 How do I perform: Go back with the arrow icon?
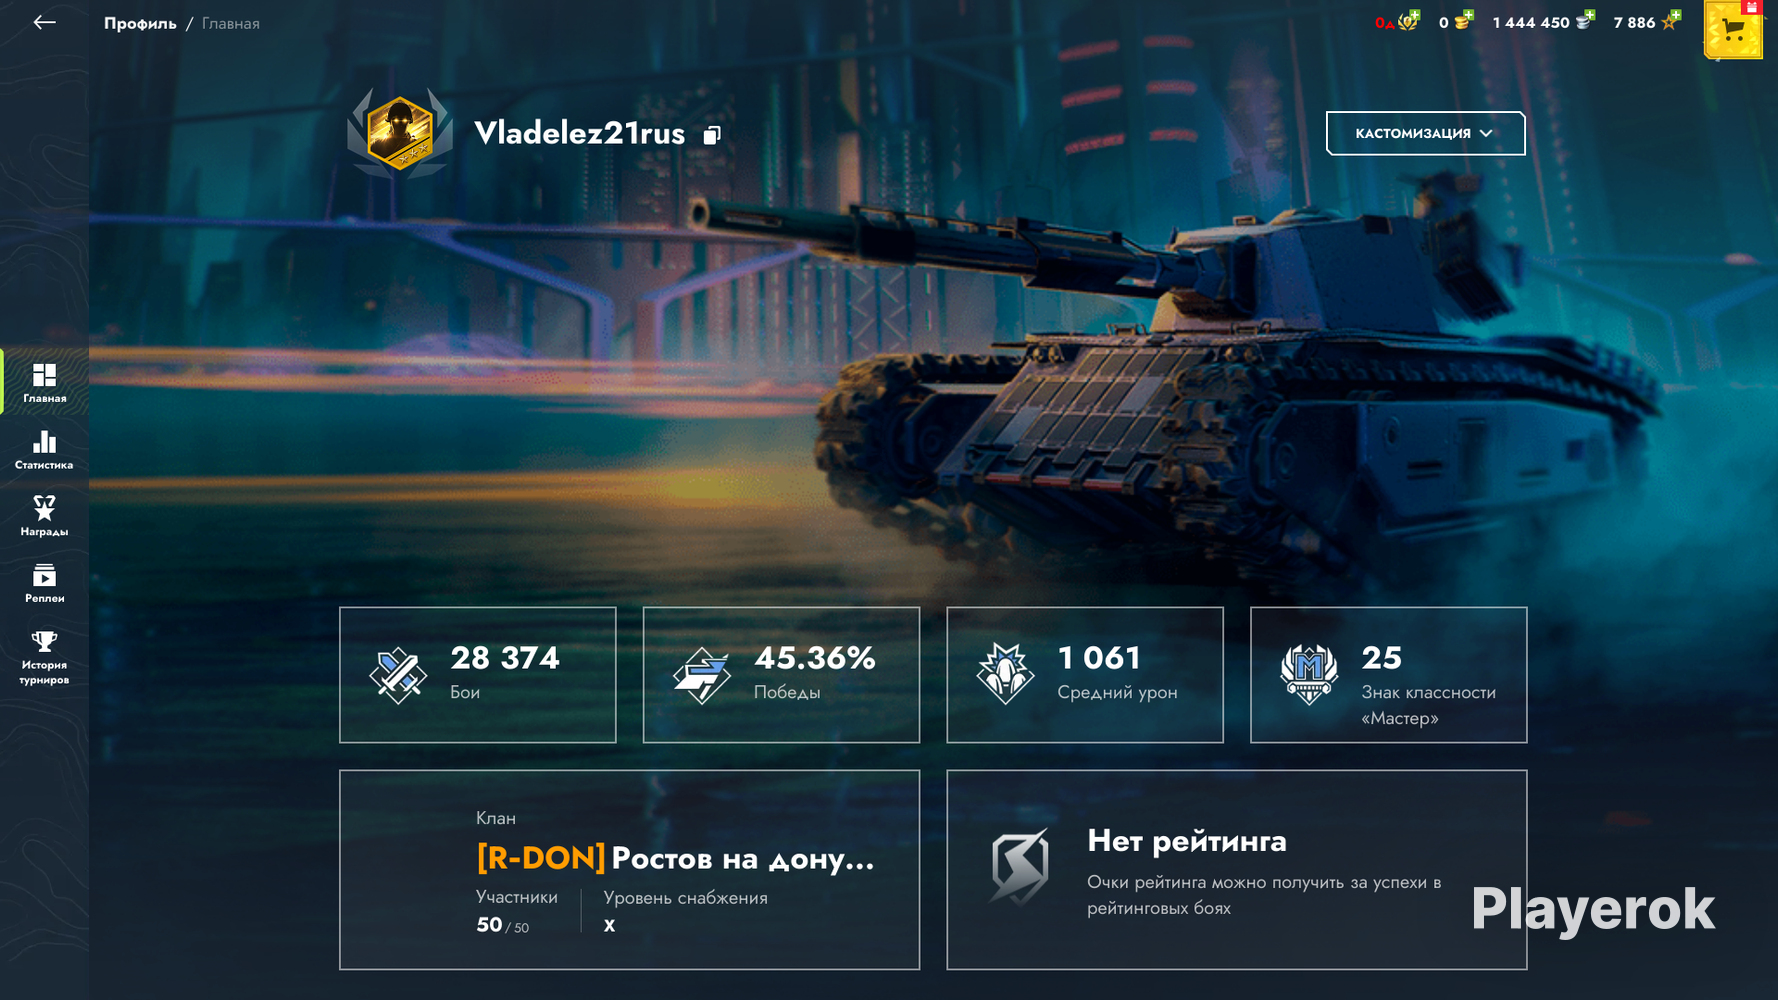pos(44,22)
